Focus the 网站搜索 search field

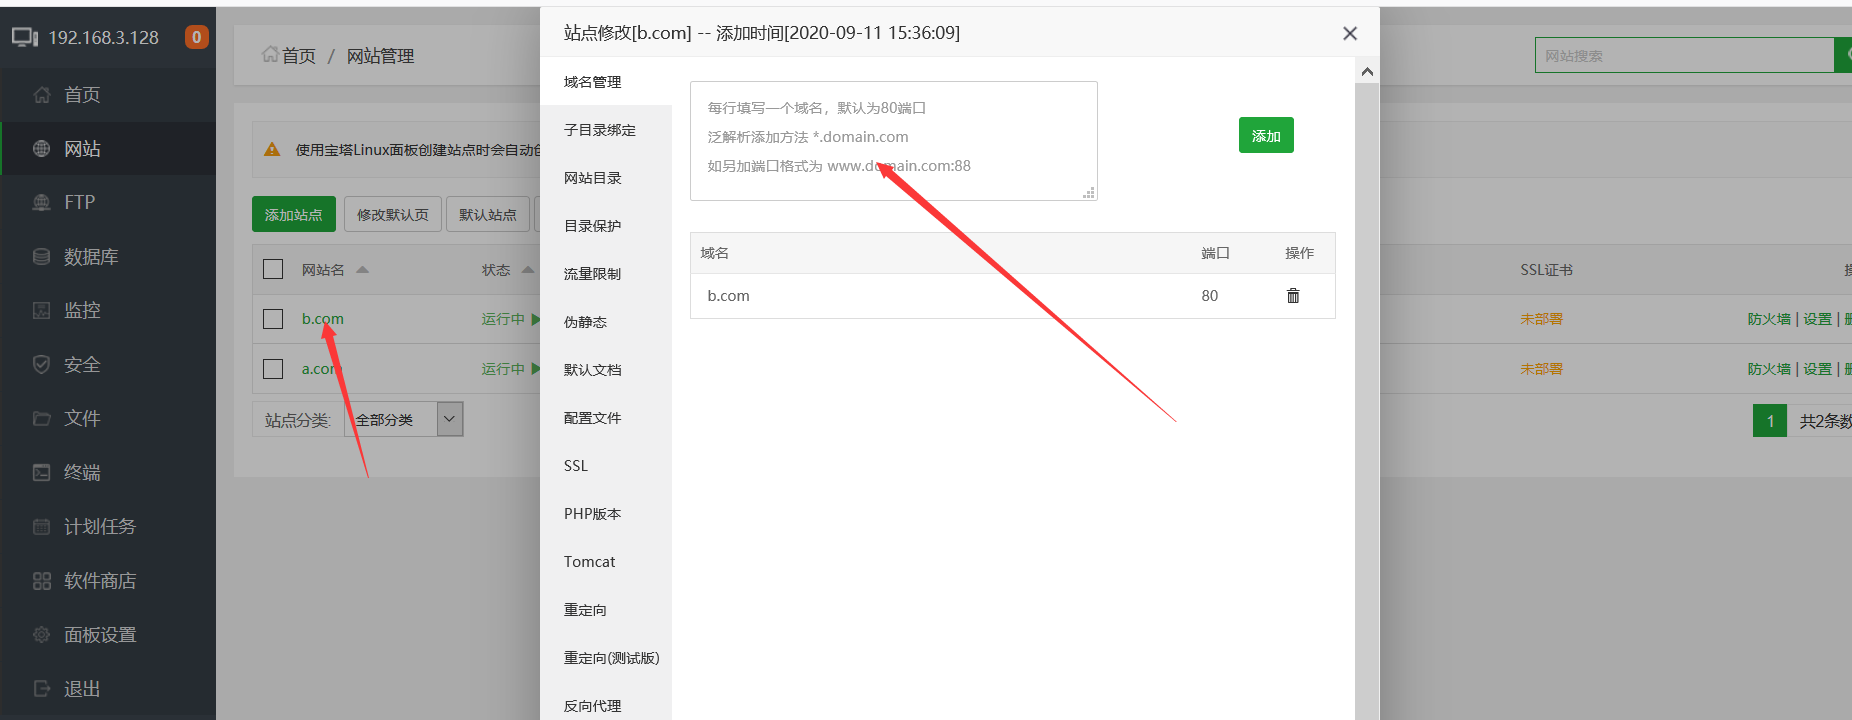(1685, 56)
